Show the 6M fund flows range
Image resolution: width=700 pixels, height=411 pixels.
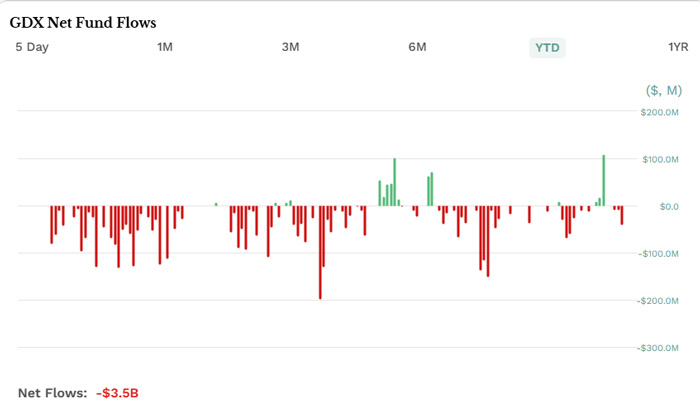click(x=418, y=47)
